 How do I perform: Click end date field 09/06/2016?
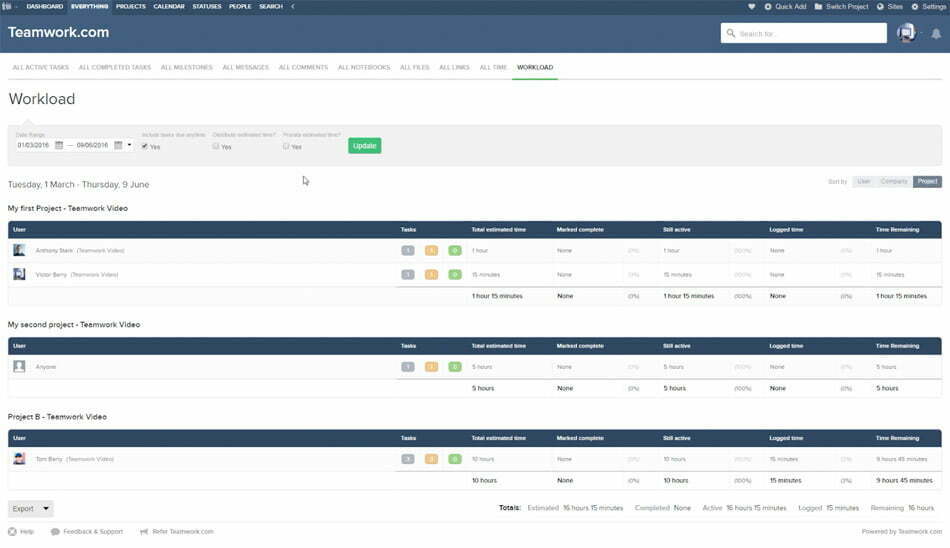coord(92,145)
